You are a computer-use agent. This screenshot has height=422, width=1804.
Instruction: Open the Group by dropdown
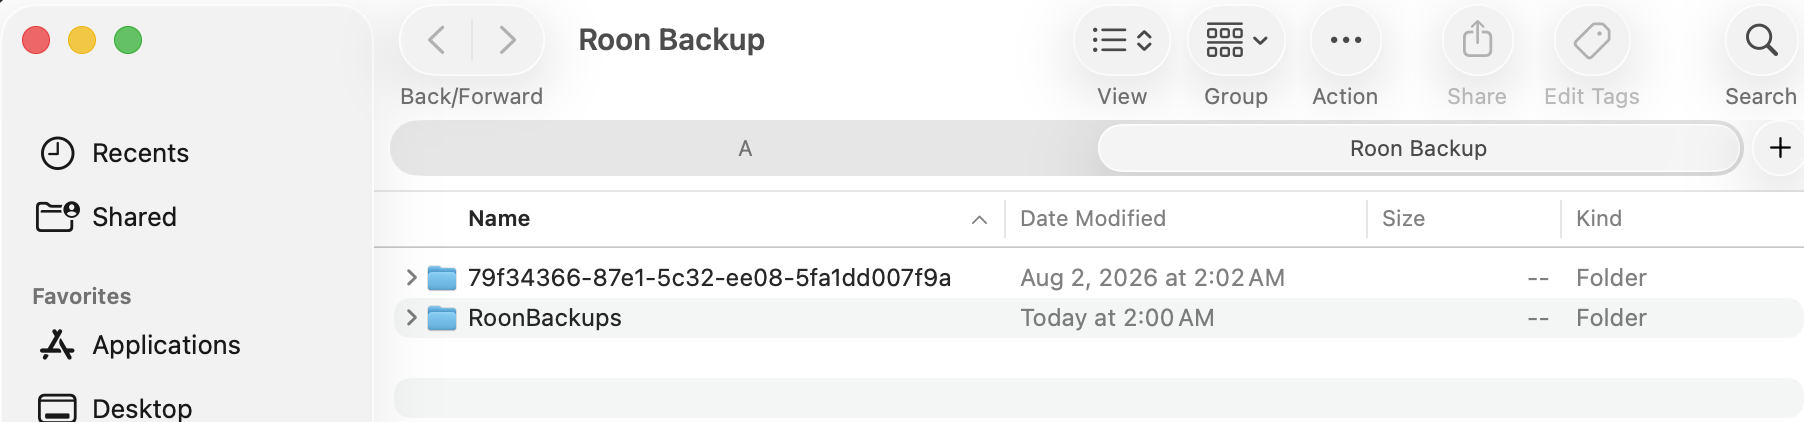1236,40
